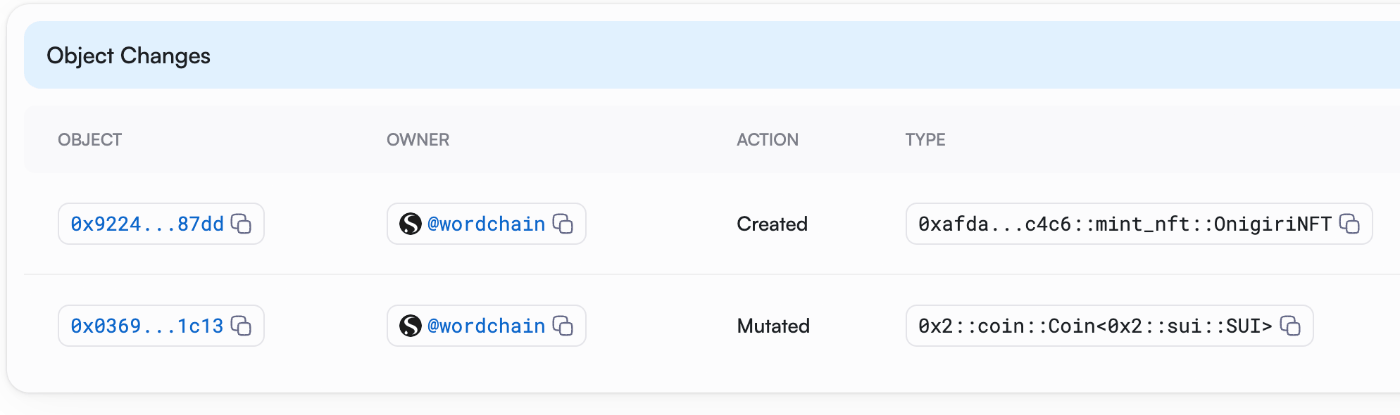Open object 0x9224...87dd details
Screen dimensions: 1400x415
point(147,224)
